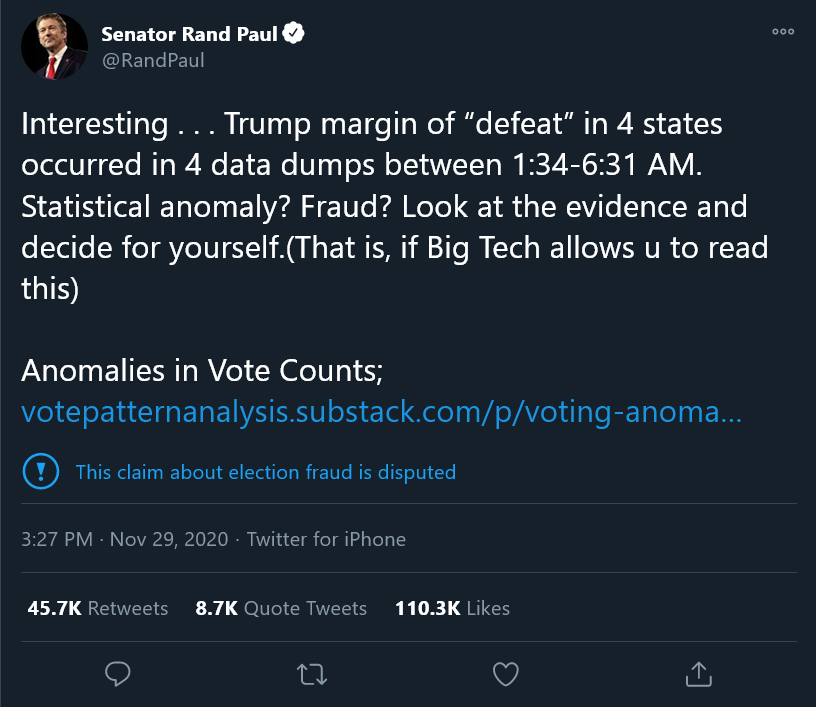This screenshot has height=707, width=816.
Task: Click the 3:27 PM timestamp
Action: (57, 539)
